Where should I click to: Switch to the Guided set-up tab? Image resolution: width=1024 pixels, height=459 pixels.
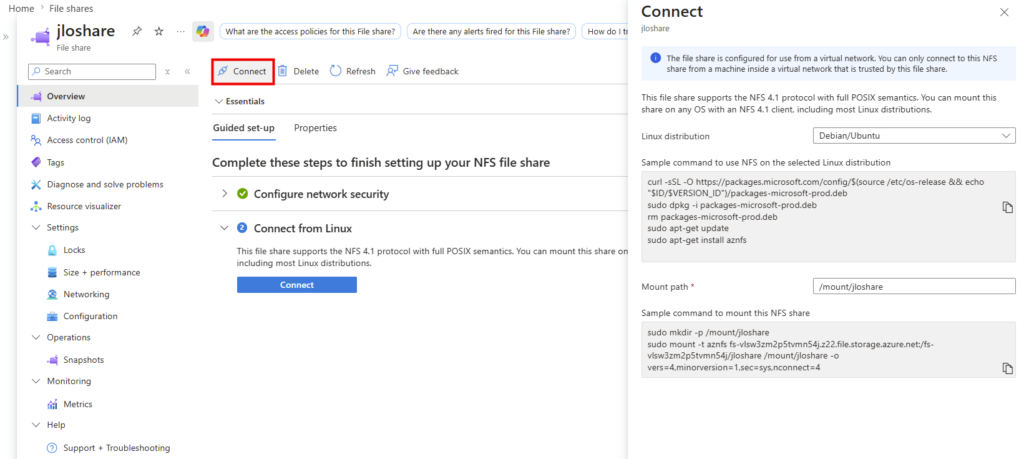click(244, 128)
